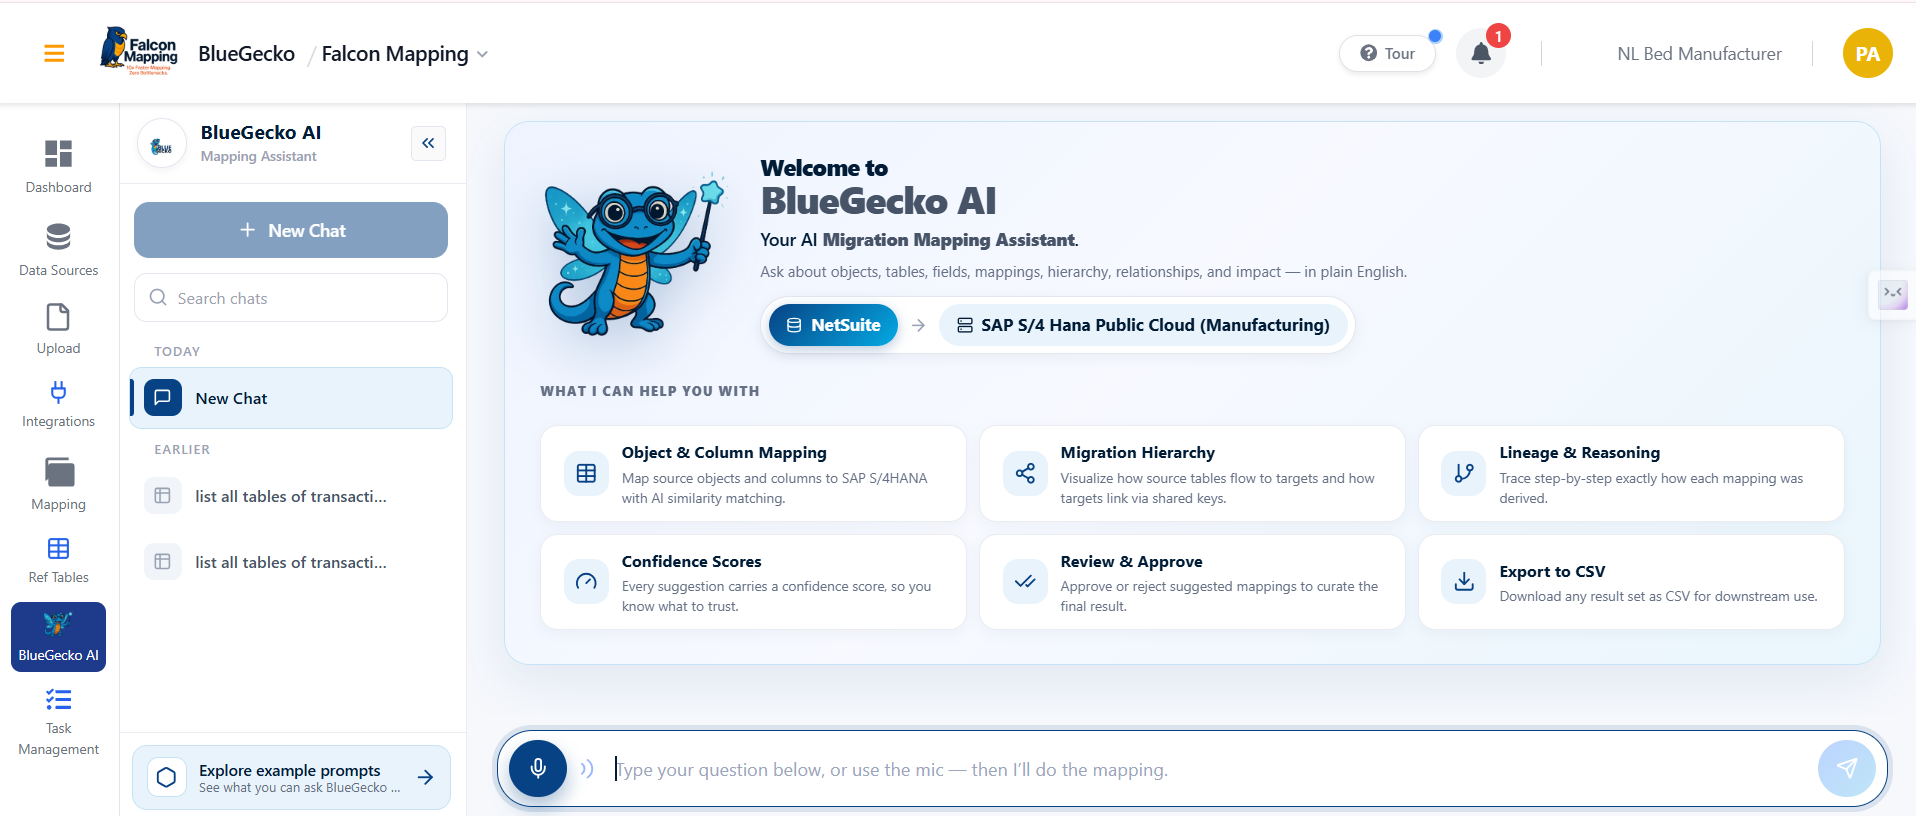Image resolution: width=1916 pixels, height=816 pixels.
Task: Click the gauge icon on Confidence Scores
Action: (x=587, y=582)
